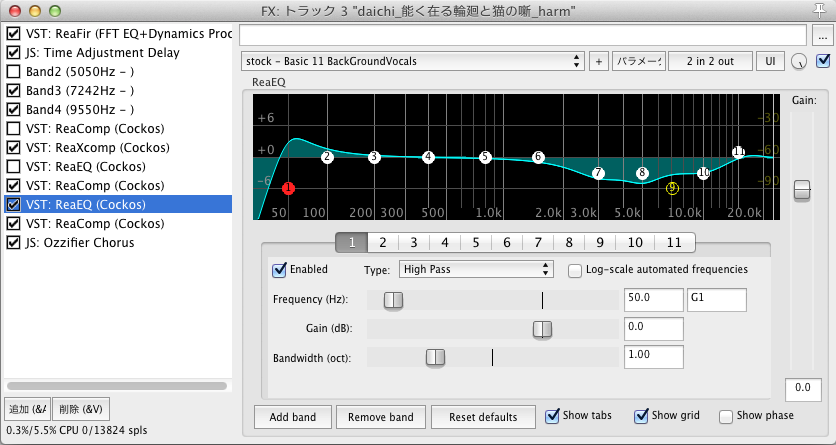Viewport: 836px width, 445px height.
Task: Click Reset defaults button
Action: click(483, 417)
